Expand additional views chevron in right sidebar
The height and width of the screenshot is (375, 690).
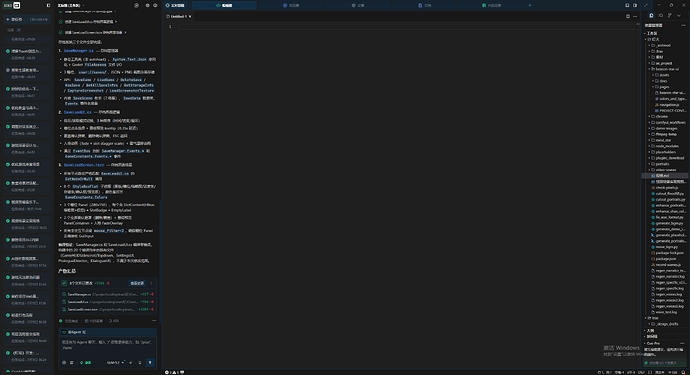(x=679, y=15)
